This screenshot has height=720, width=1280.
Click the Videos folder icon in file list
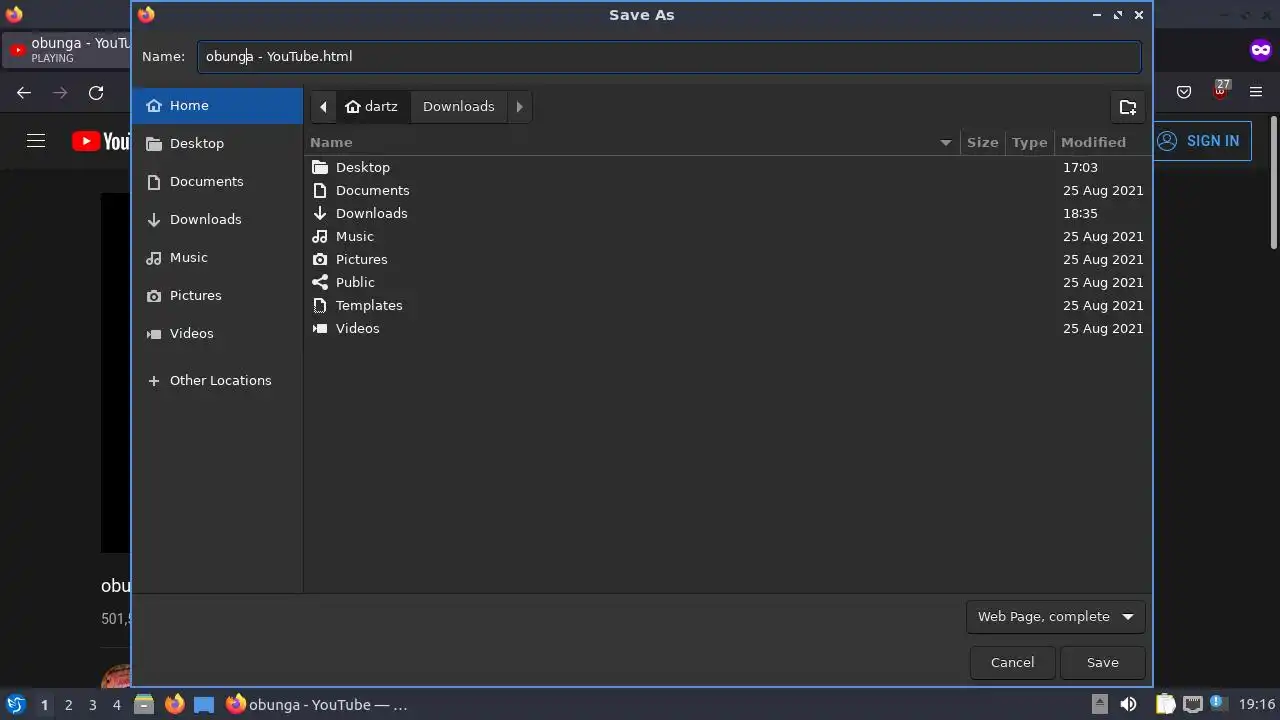pos(320,328)
